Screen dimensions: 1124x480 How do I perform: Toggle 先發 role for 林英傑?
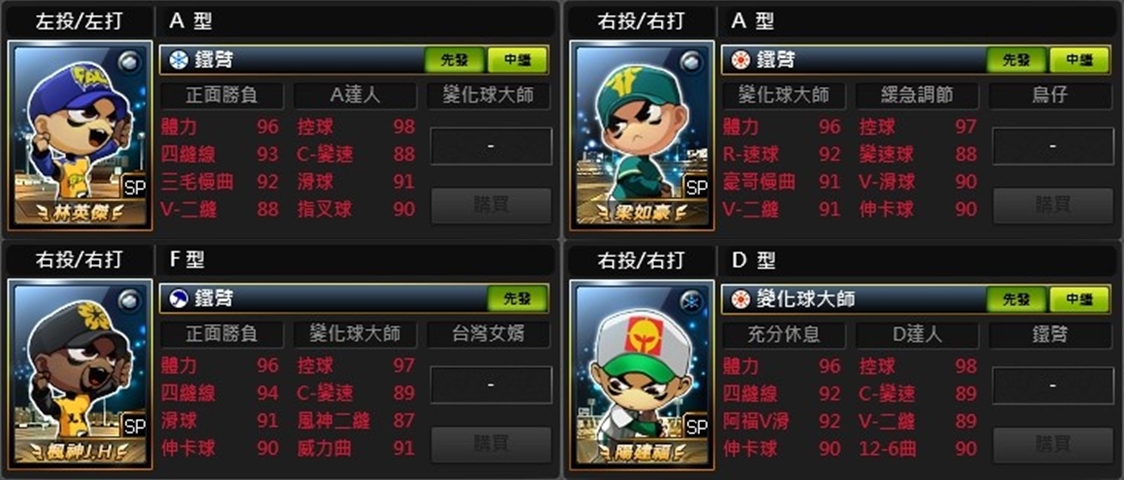click(454, 60)
